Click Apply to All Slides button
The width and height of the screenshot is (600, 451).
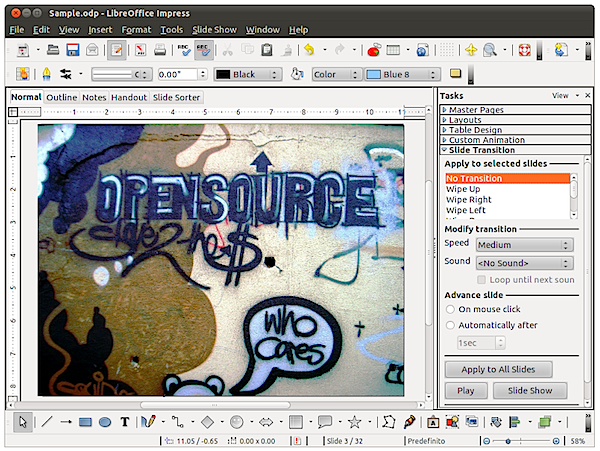(498, 370)
